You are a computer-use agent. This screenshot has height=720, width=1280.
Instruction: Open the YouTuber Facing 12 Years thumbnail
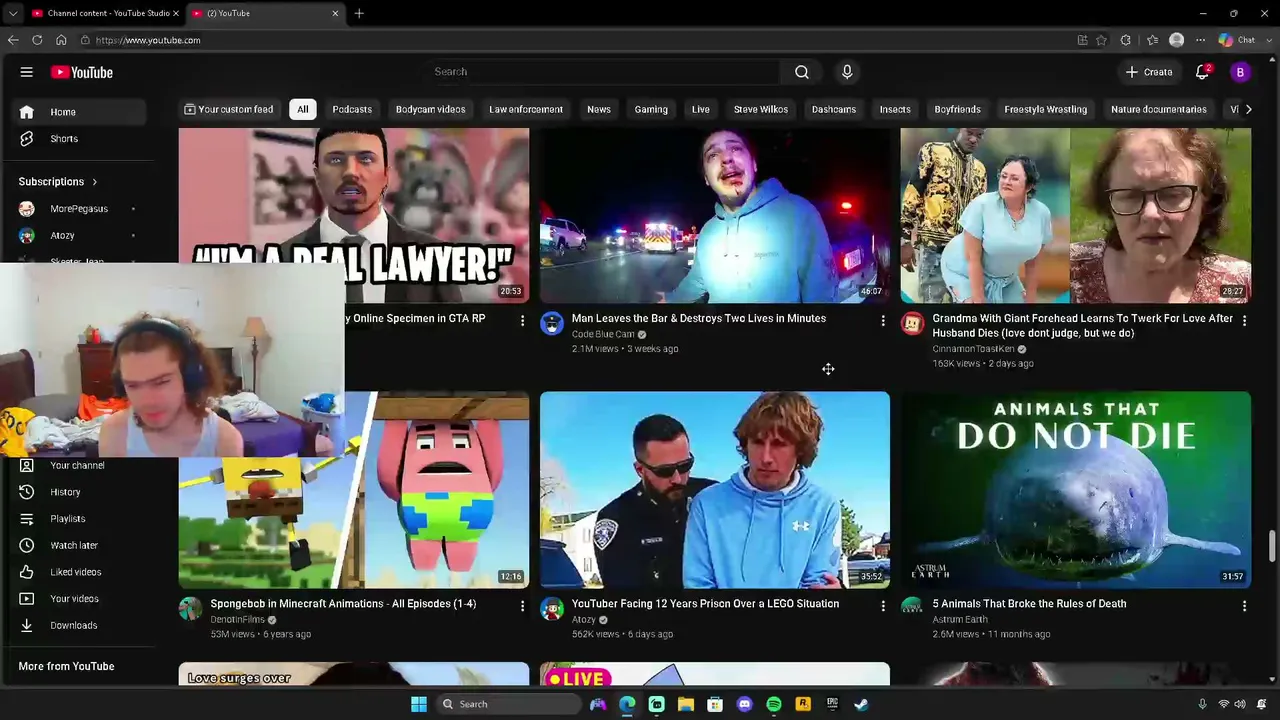pos(715,489)
